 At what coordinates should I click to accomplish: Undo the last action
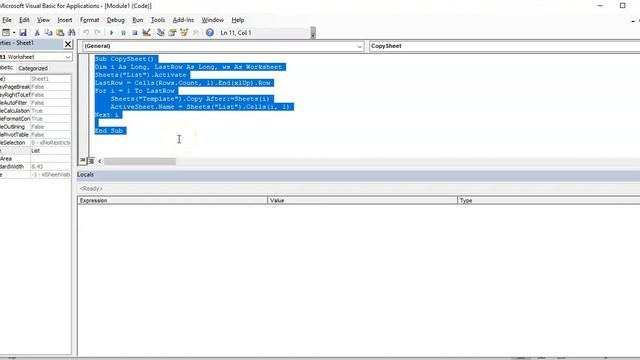tap(86, 33)
